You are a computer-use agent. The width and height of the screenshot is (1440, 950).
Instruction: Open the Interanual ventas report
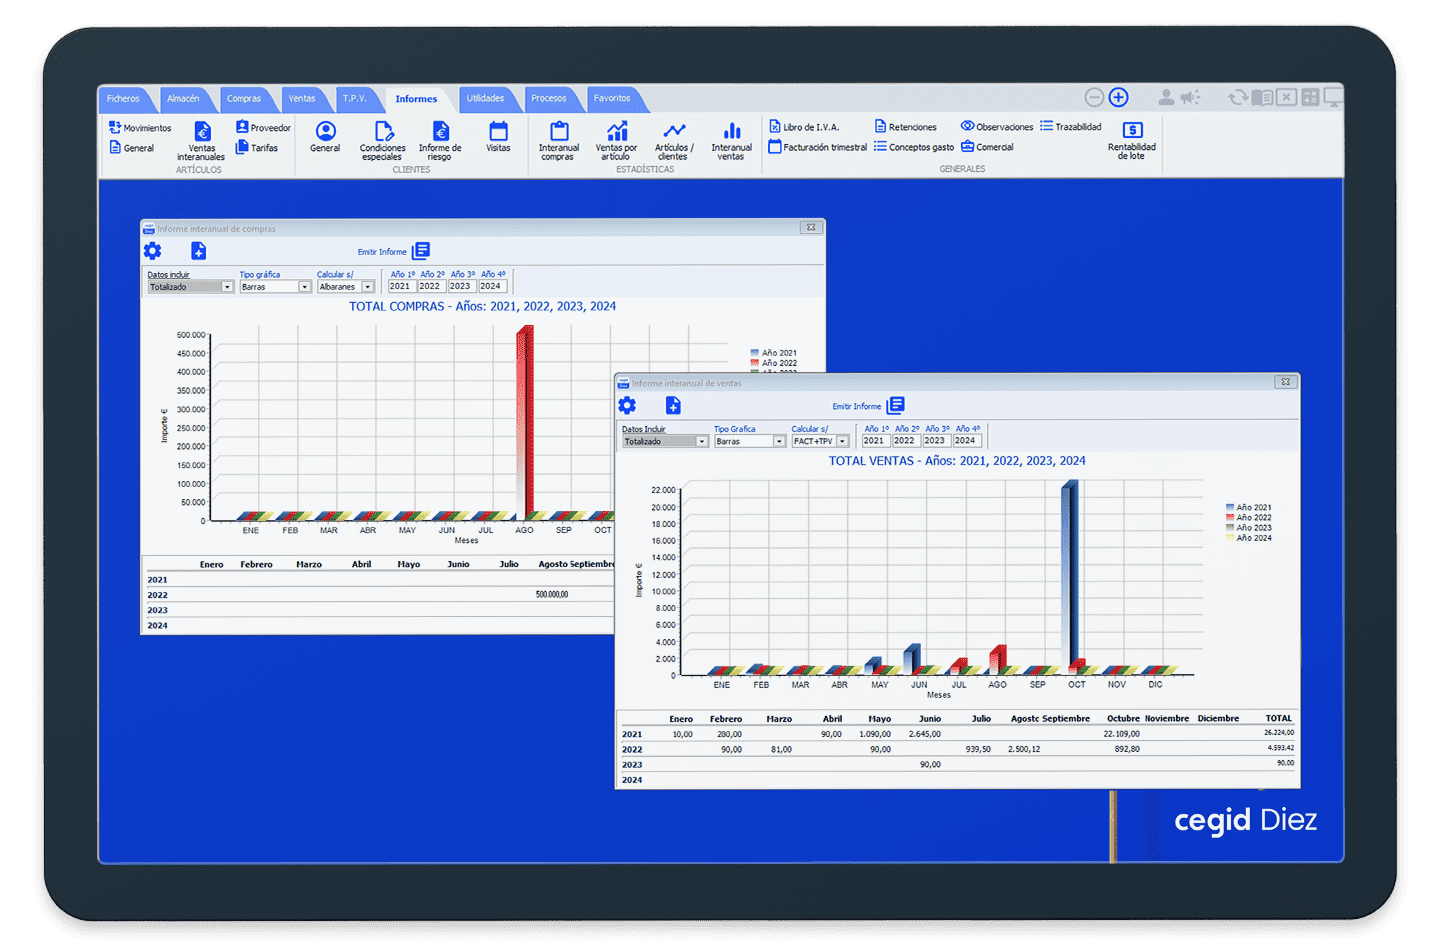click(731, 139)
